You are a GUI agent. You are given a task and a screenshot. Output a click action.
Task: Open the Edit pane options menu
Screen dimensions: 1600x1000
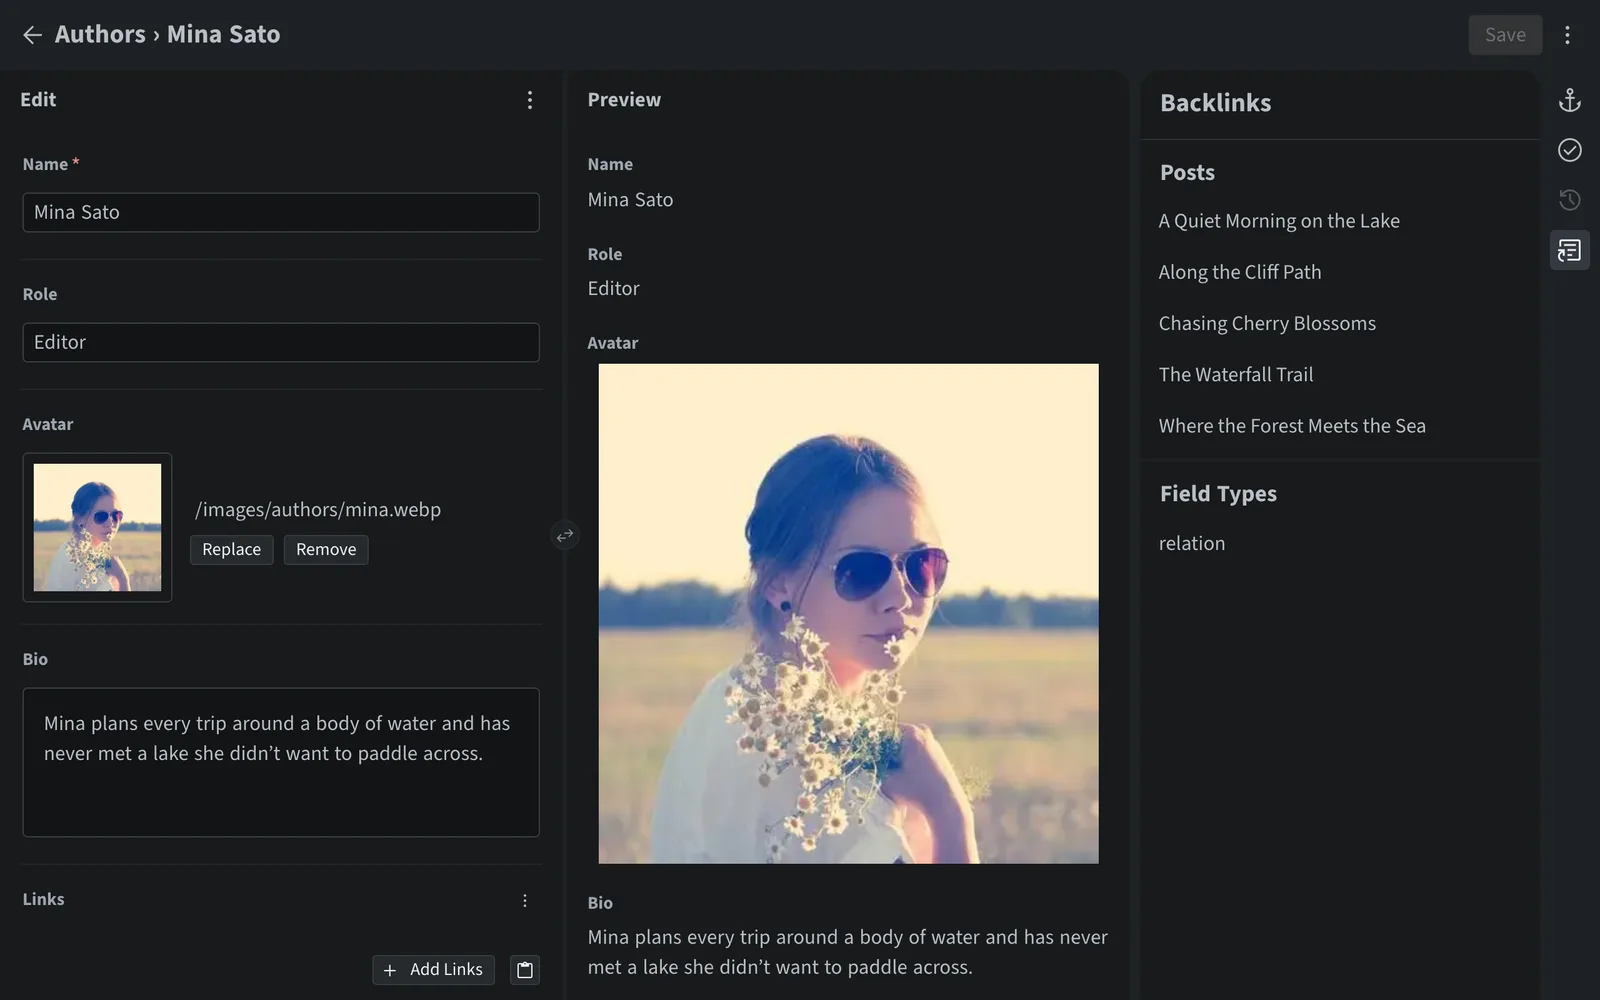[530, 100]
